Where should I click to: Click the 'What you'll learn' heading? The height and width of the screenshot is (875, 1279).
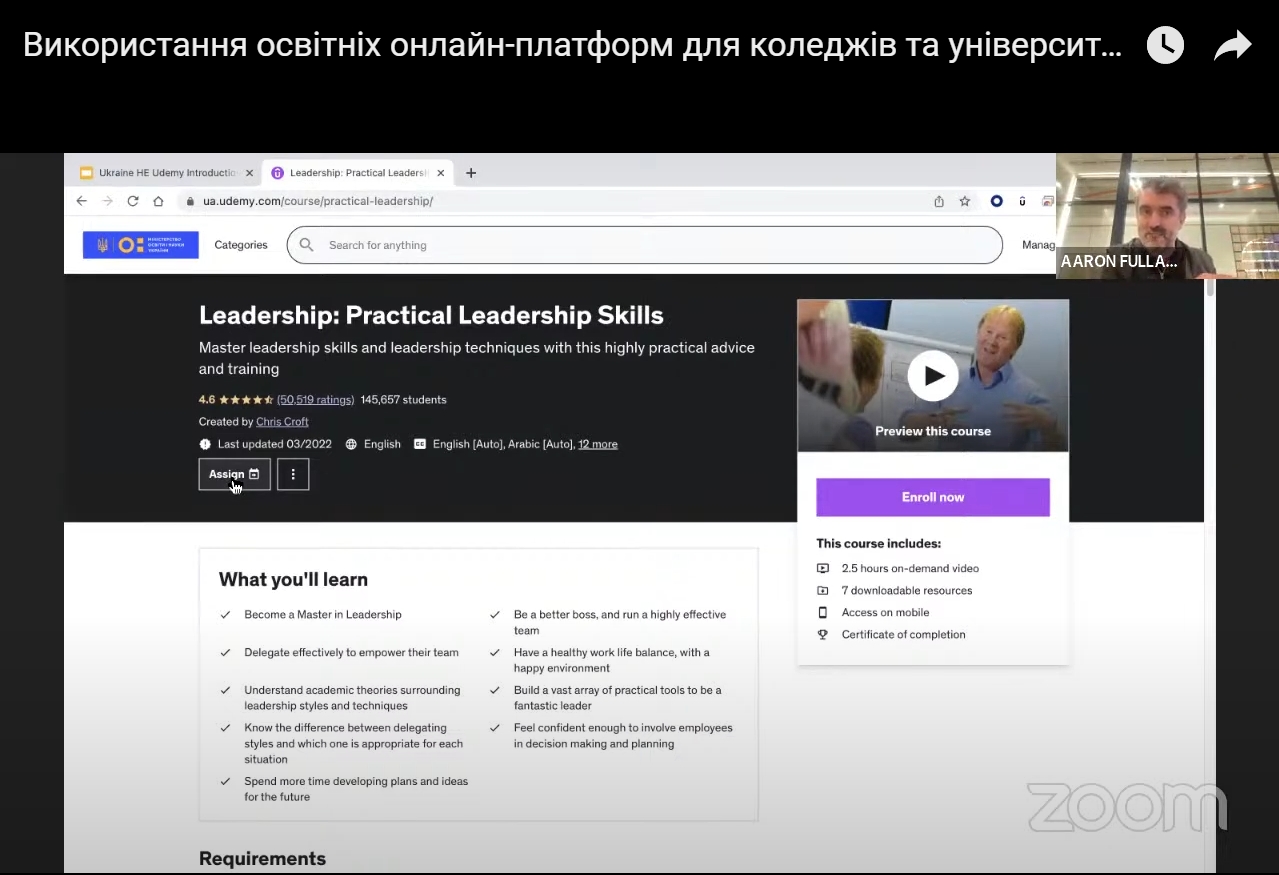pos(293,580)
